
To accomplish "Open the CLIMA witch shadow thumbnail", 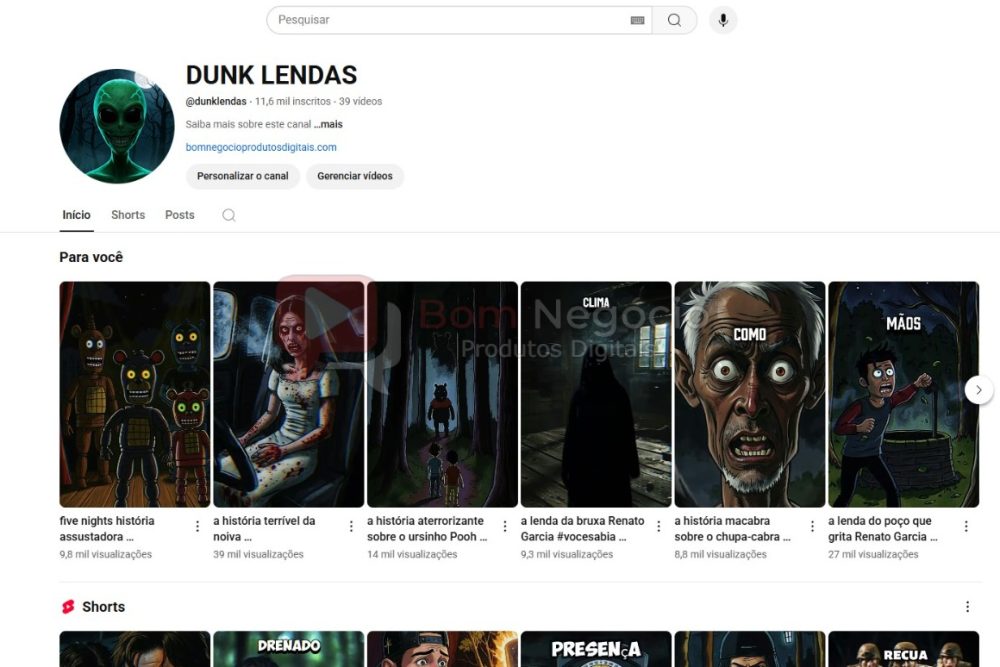I will [596, 394].
